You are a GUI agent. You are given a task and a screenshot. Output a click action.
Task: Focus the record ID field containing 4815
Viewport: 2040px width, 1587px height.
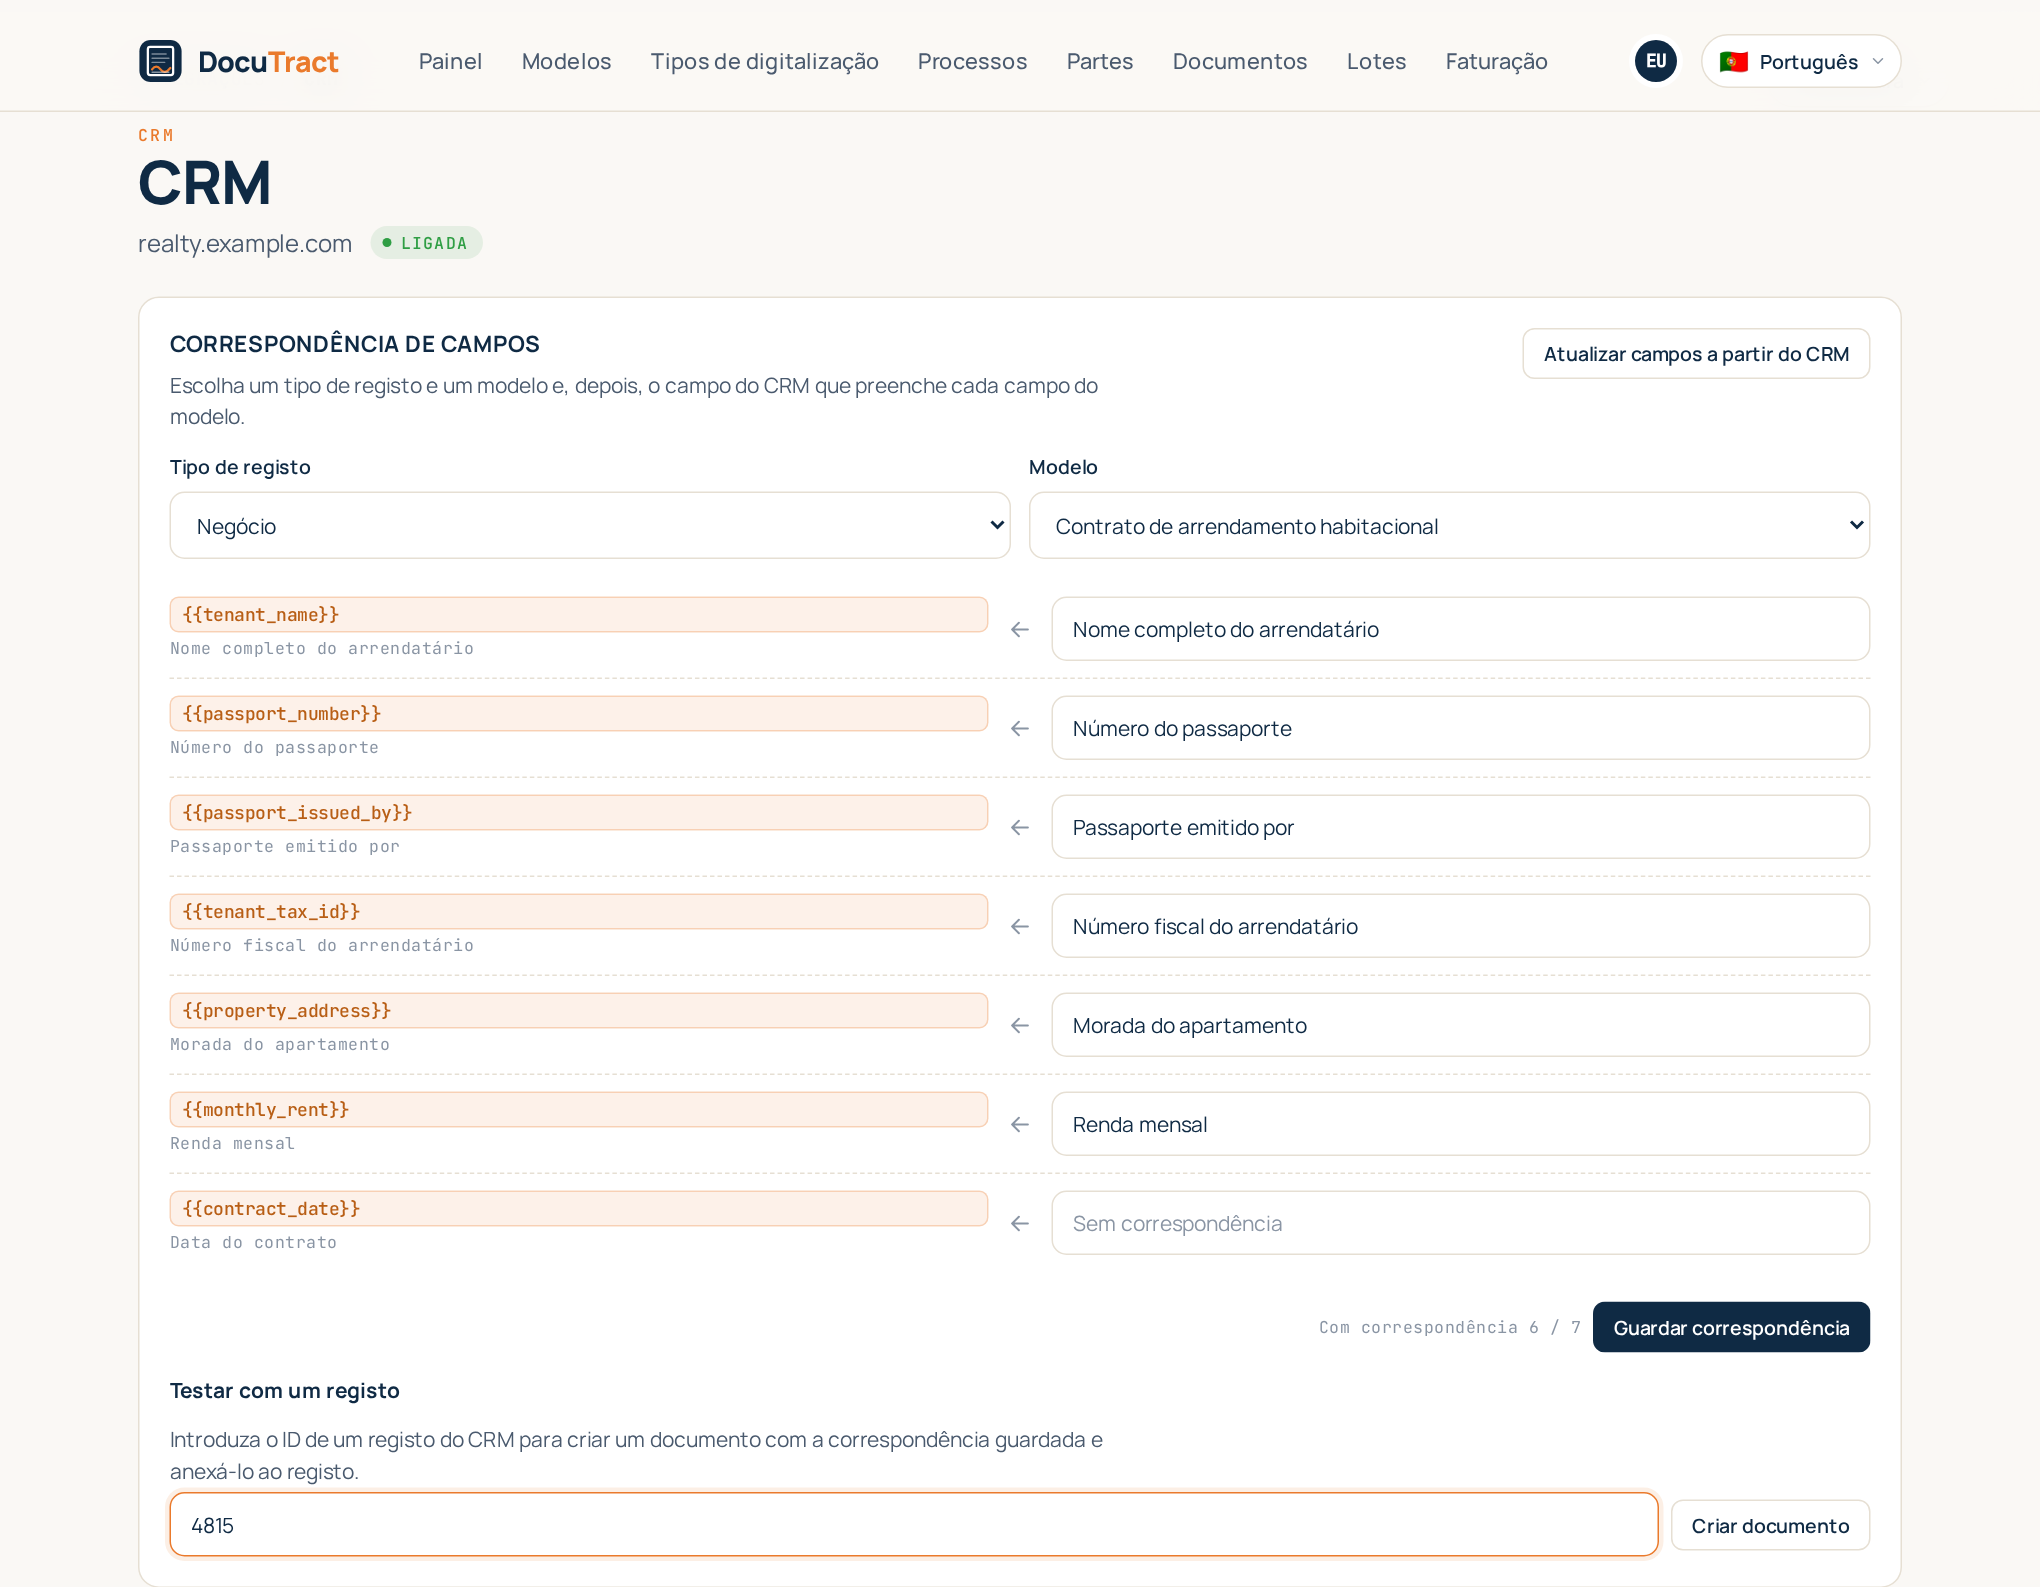point(914,1525)
